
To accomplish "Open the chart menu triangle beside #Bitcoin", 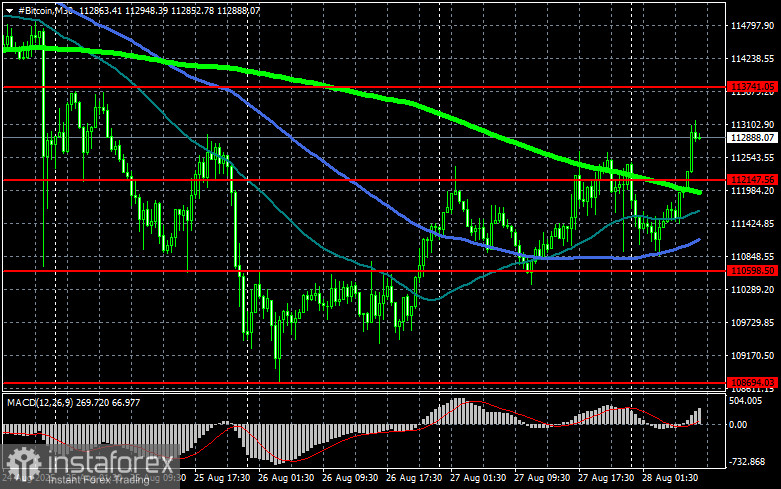I will coord(9,10).
